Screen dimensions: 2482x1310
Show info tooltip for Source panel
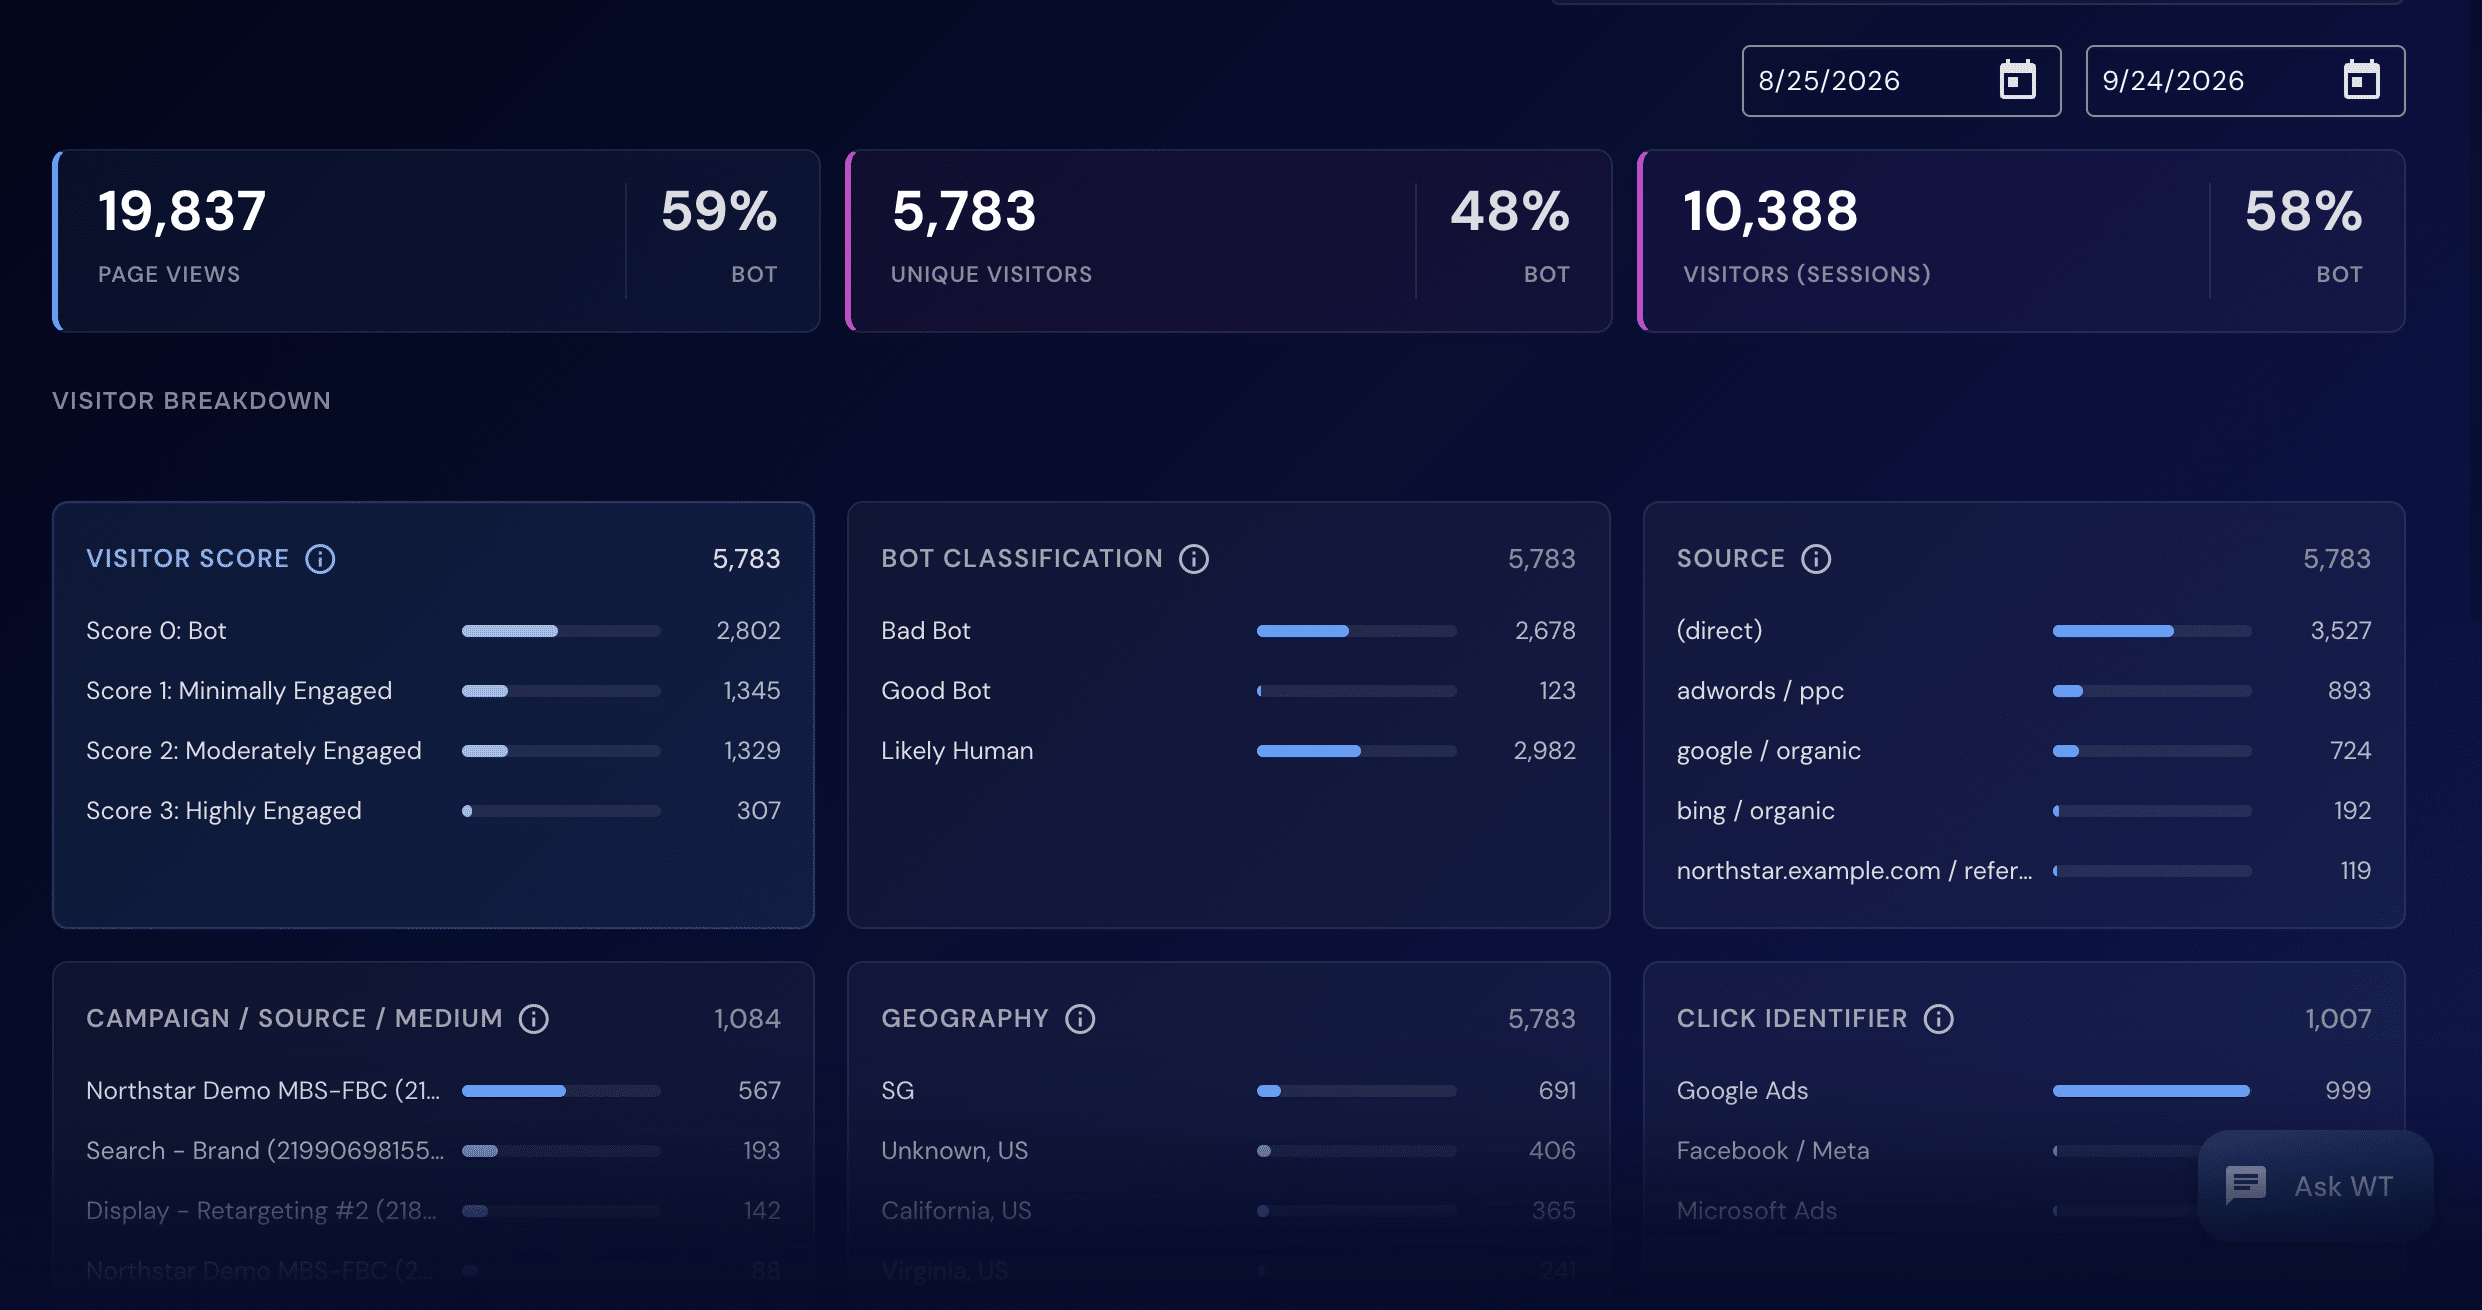pos(1816,558)
